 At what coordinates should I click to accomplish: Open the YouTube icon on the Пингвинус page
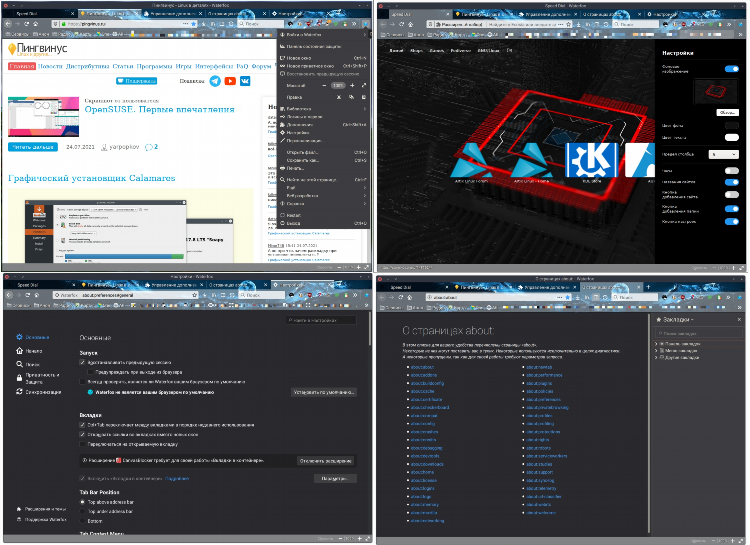point(230,81)
